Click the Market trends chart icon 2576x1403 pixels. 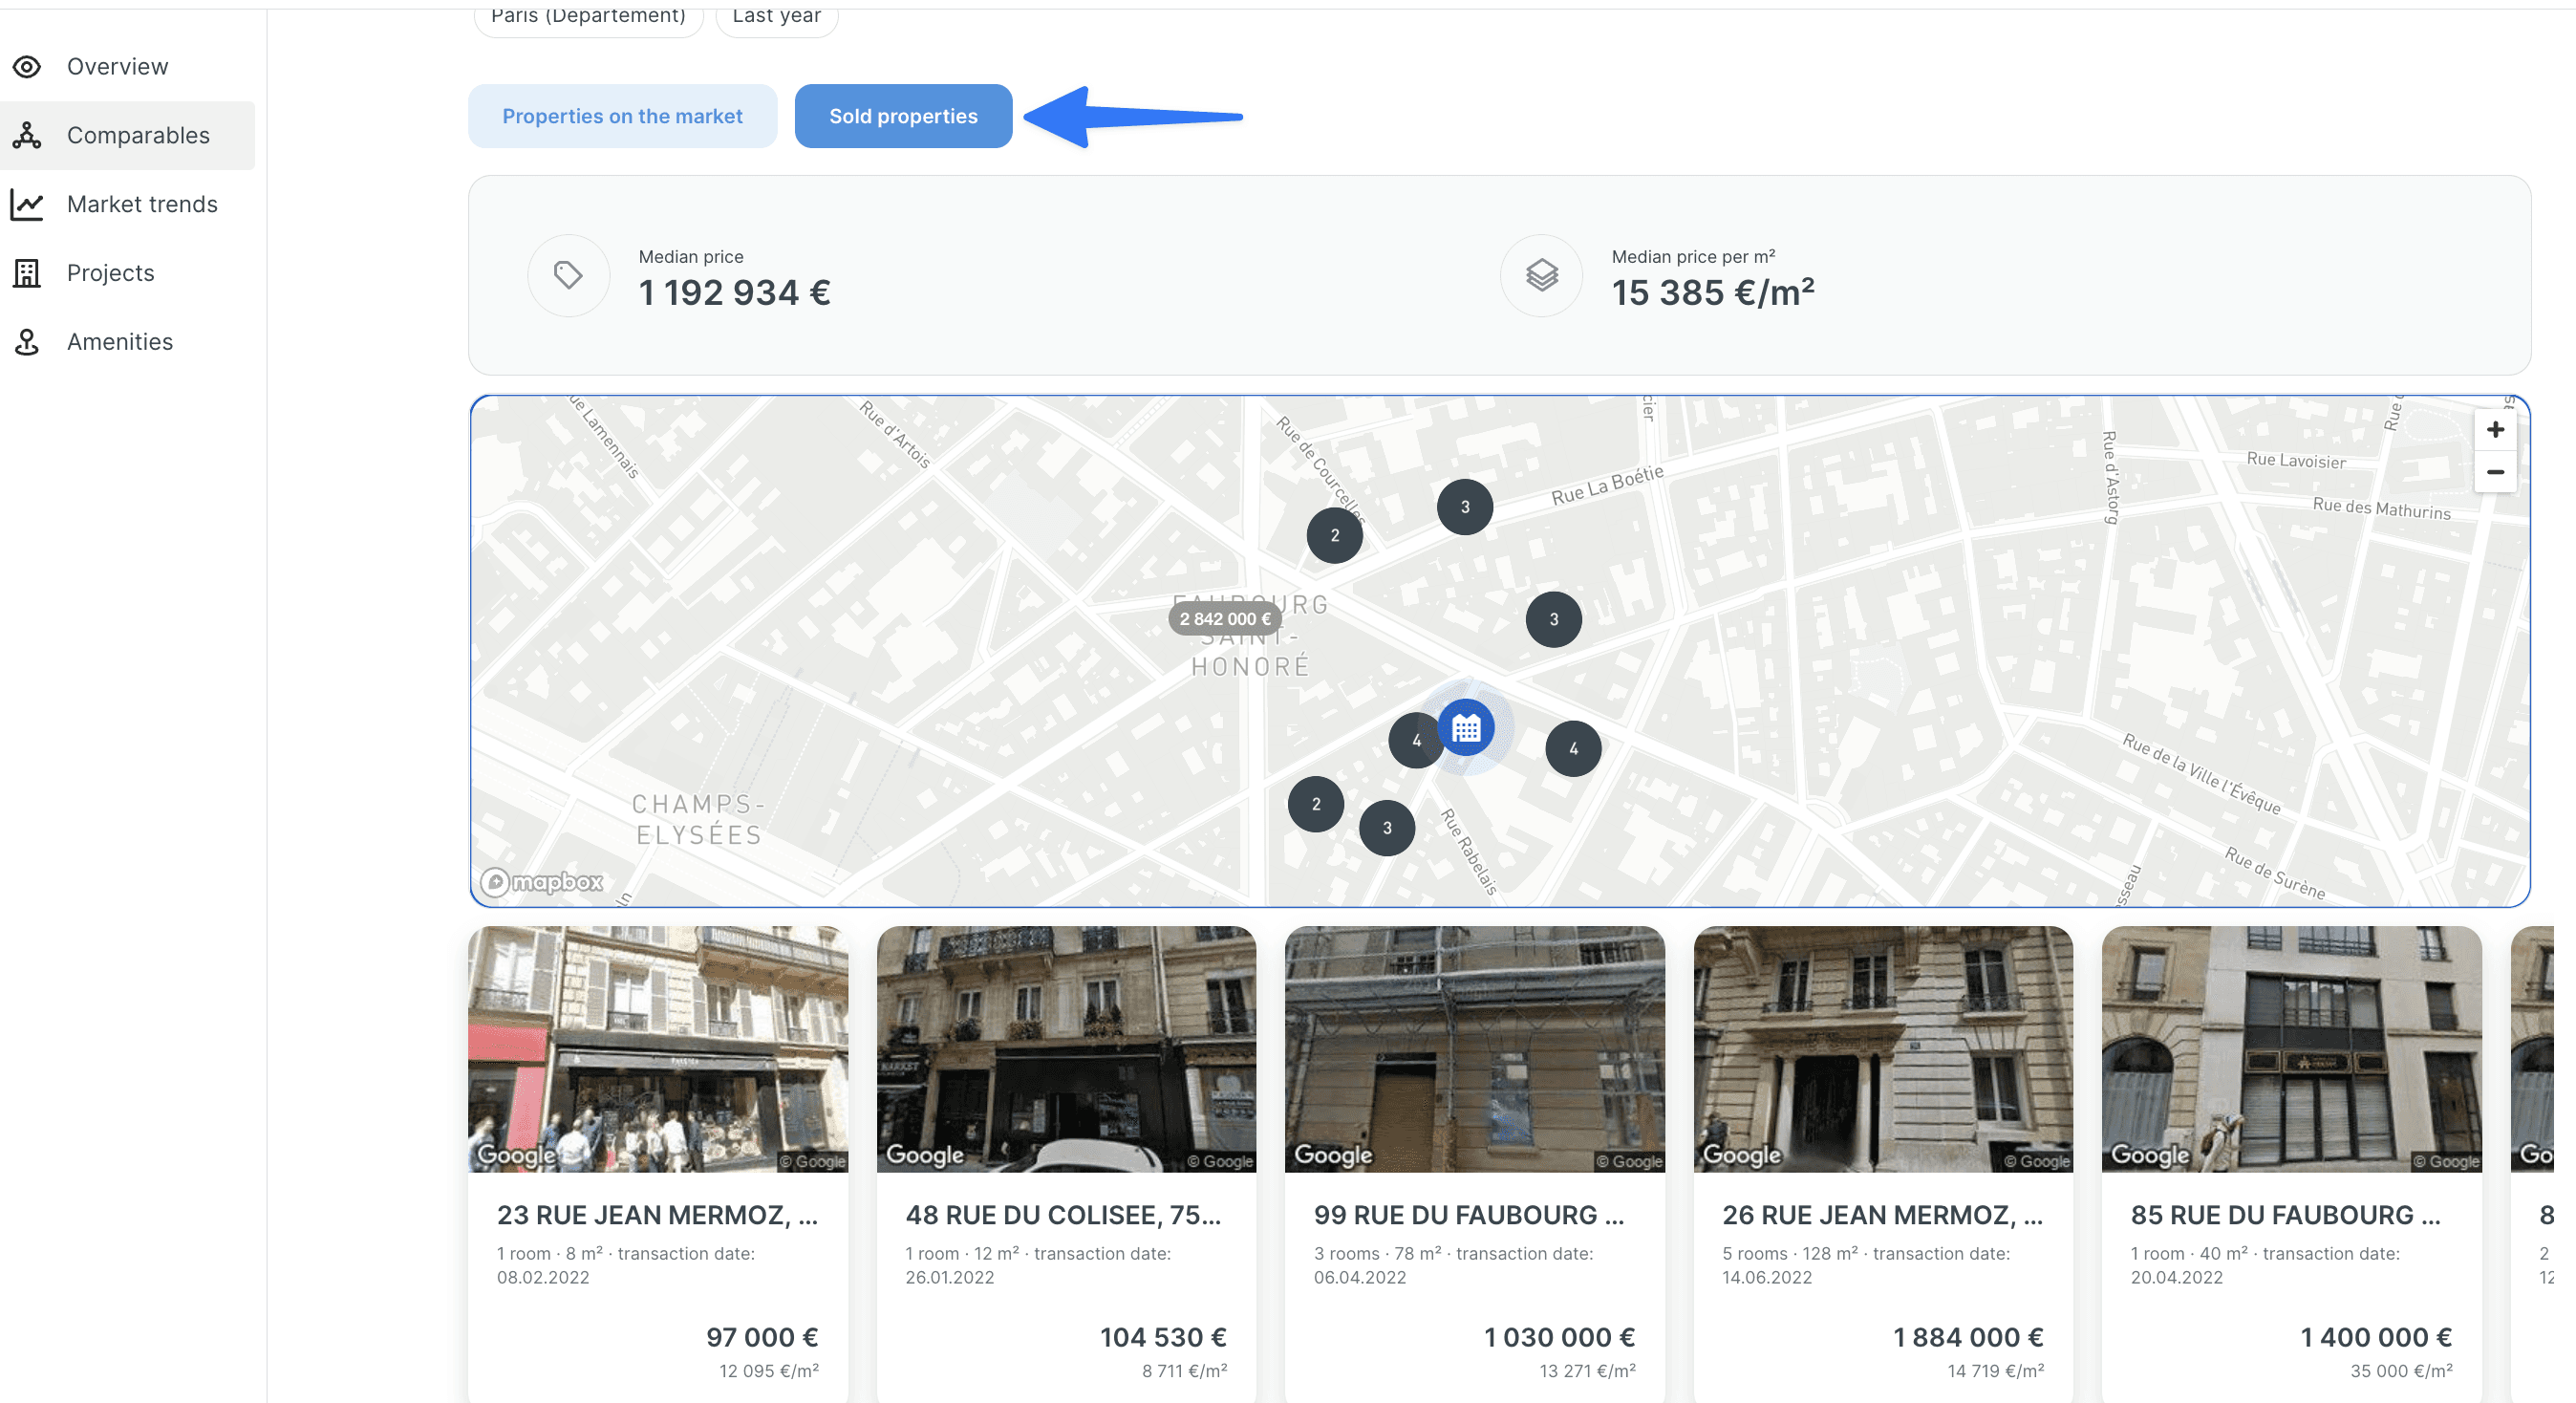pos(27,204)
